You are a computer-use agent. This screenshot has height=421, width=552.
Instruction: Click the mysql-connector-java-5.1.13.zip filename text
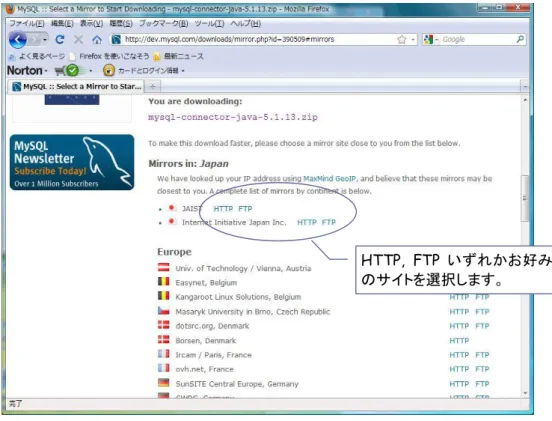click(x=233, y=117)
